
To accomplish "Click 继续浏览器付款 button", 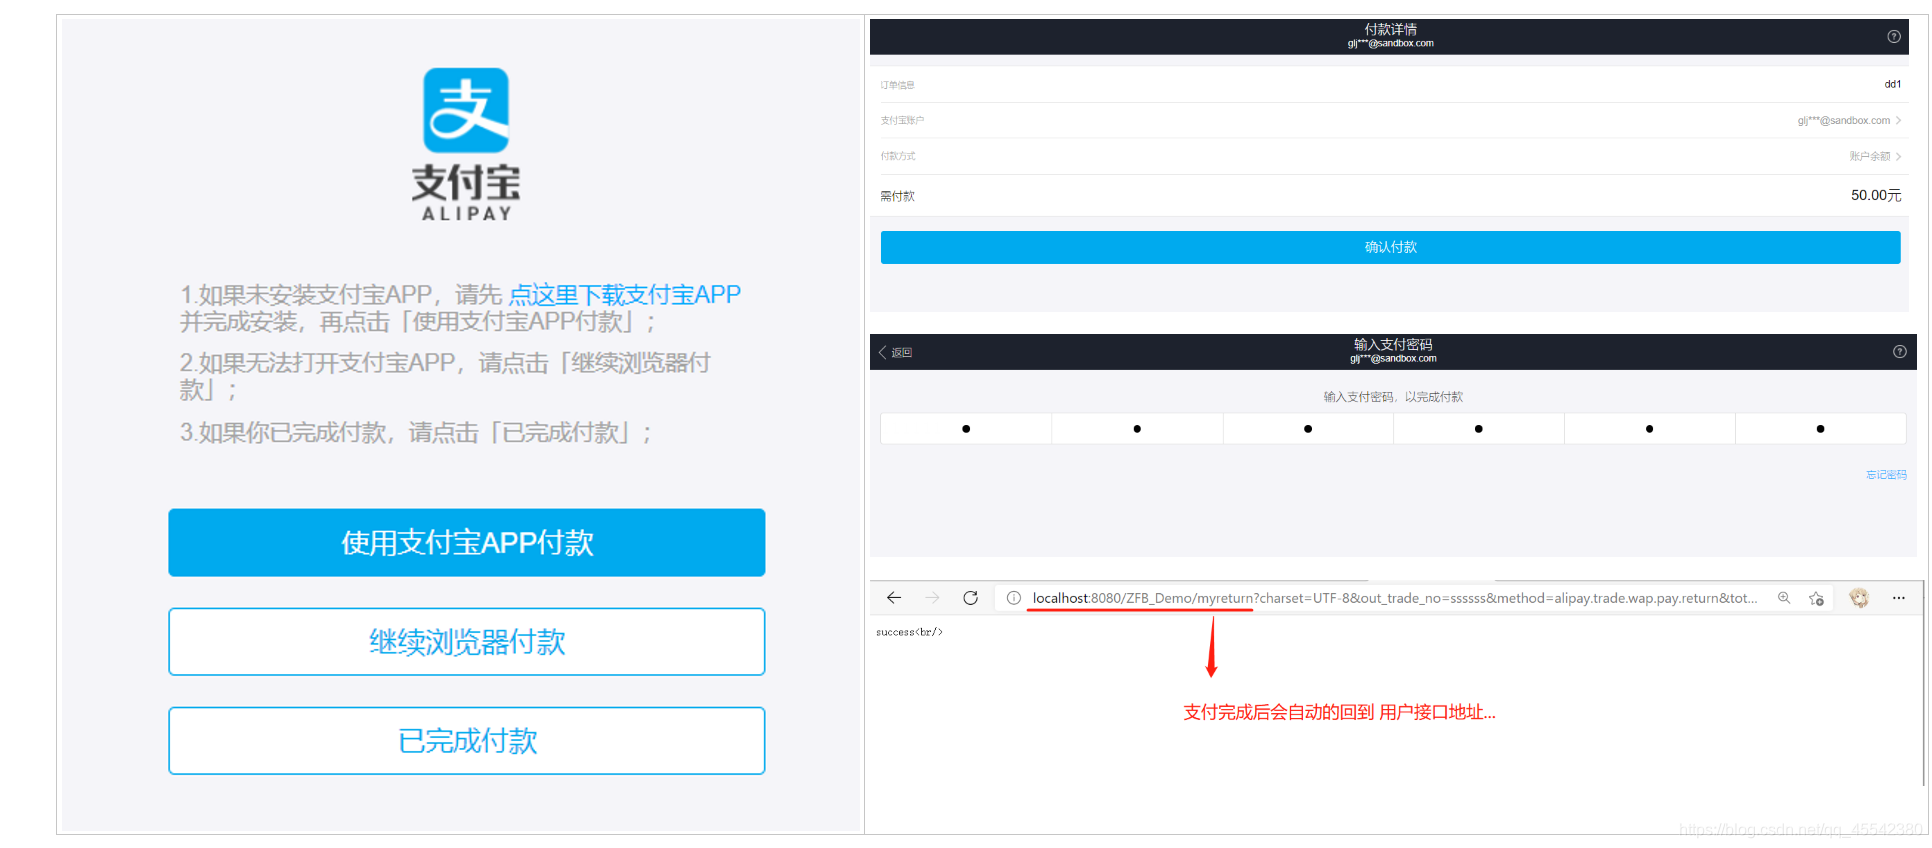I will click(x=467, y=642).
